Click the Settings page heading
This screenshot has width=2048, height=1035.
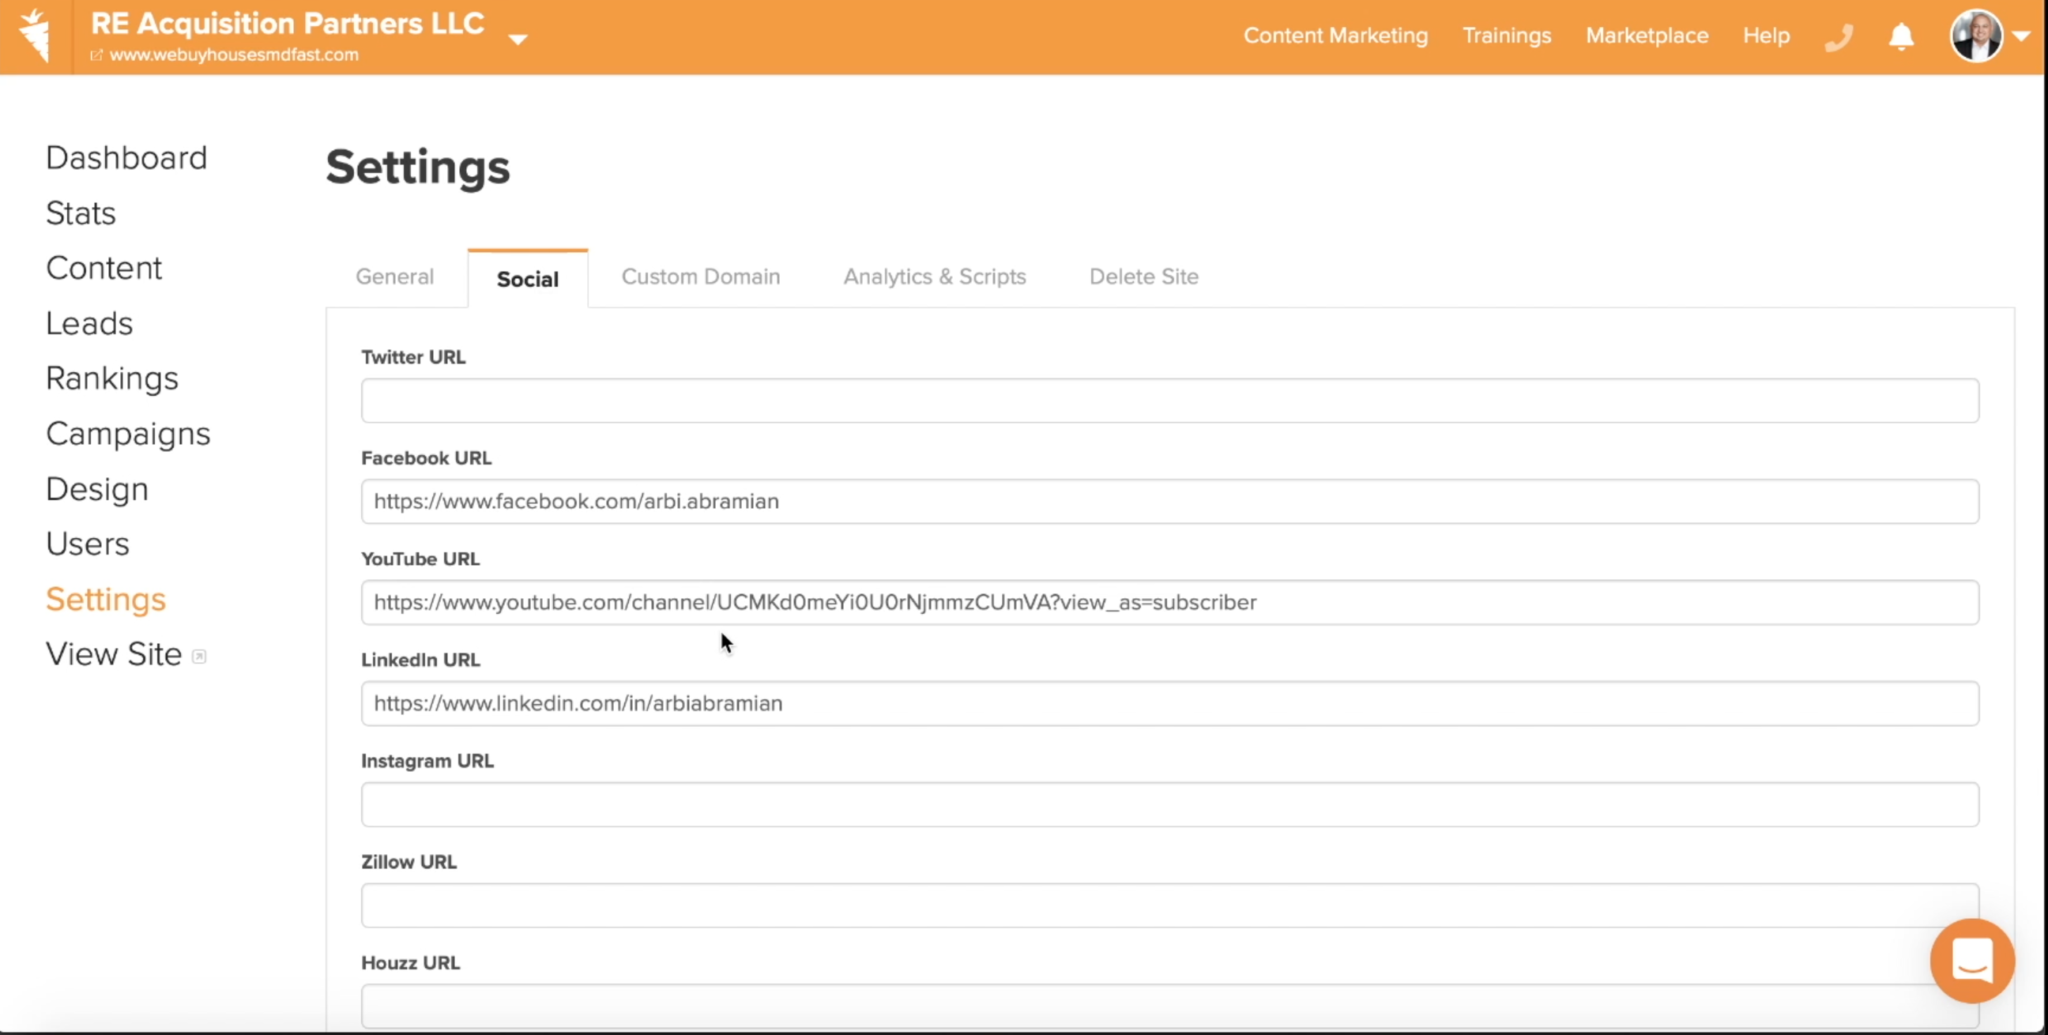click(x=418, y=167)
